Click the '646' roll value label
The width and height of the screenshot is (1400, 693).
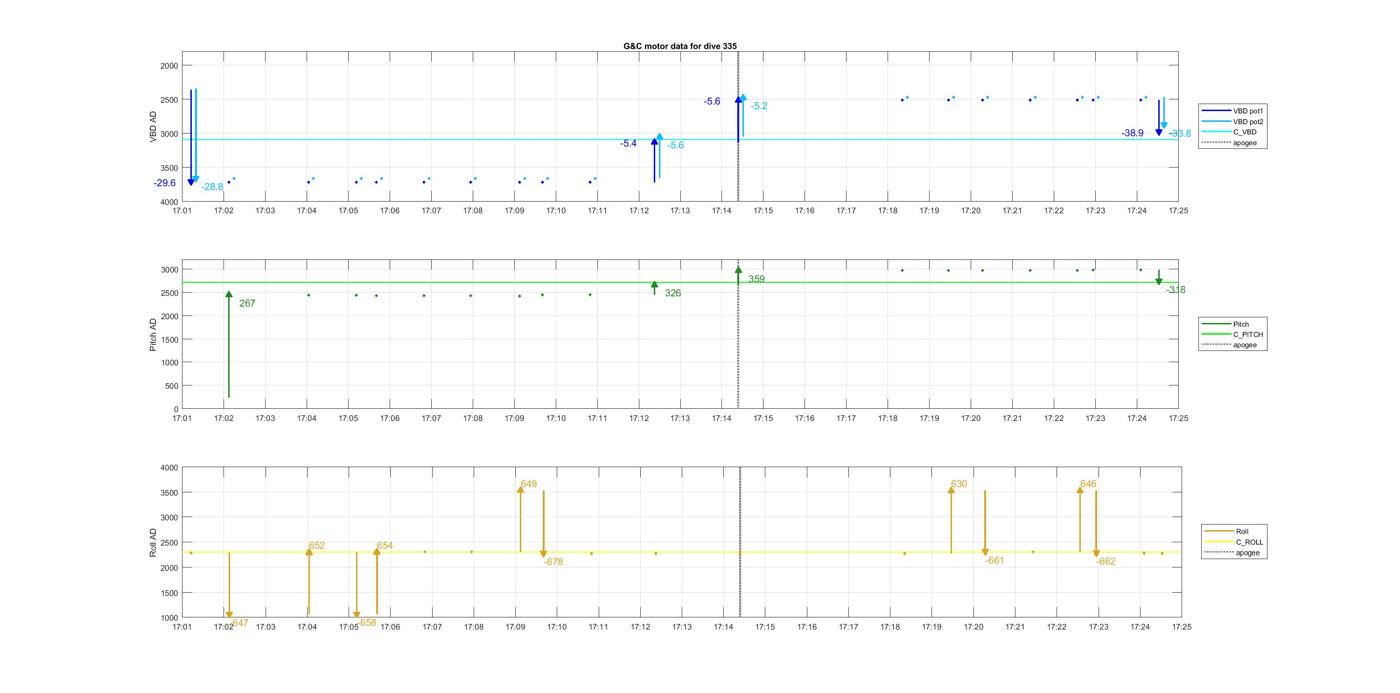pyautogui.click(x=1088, y=484)
